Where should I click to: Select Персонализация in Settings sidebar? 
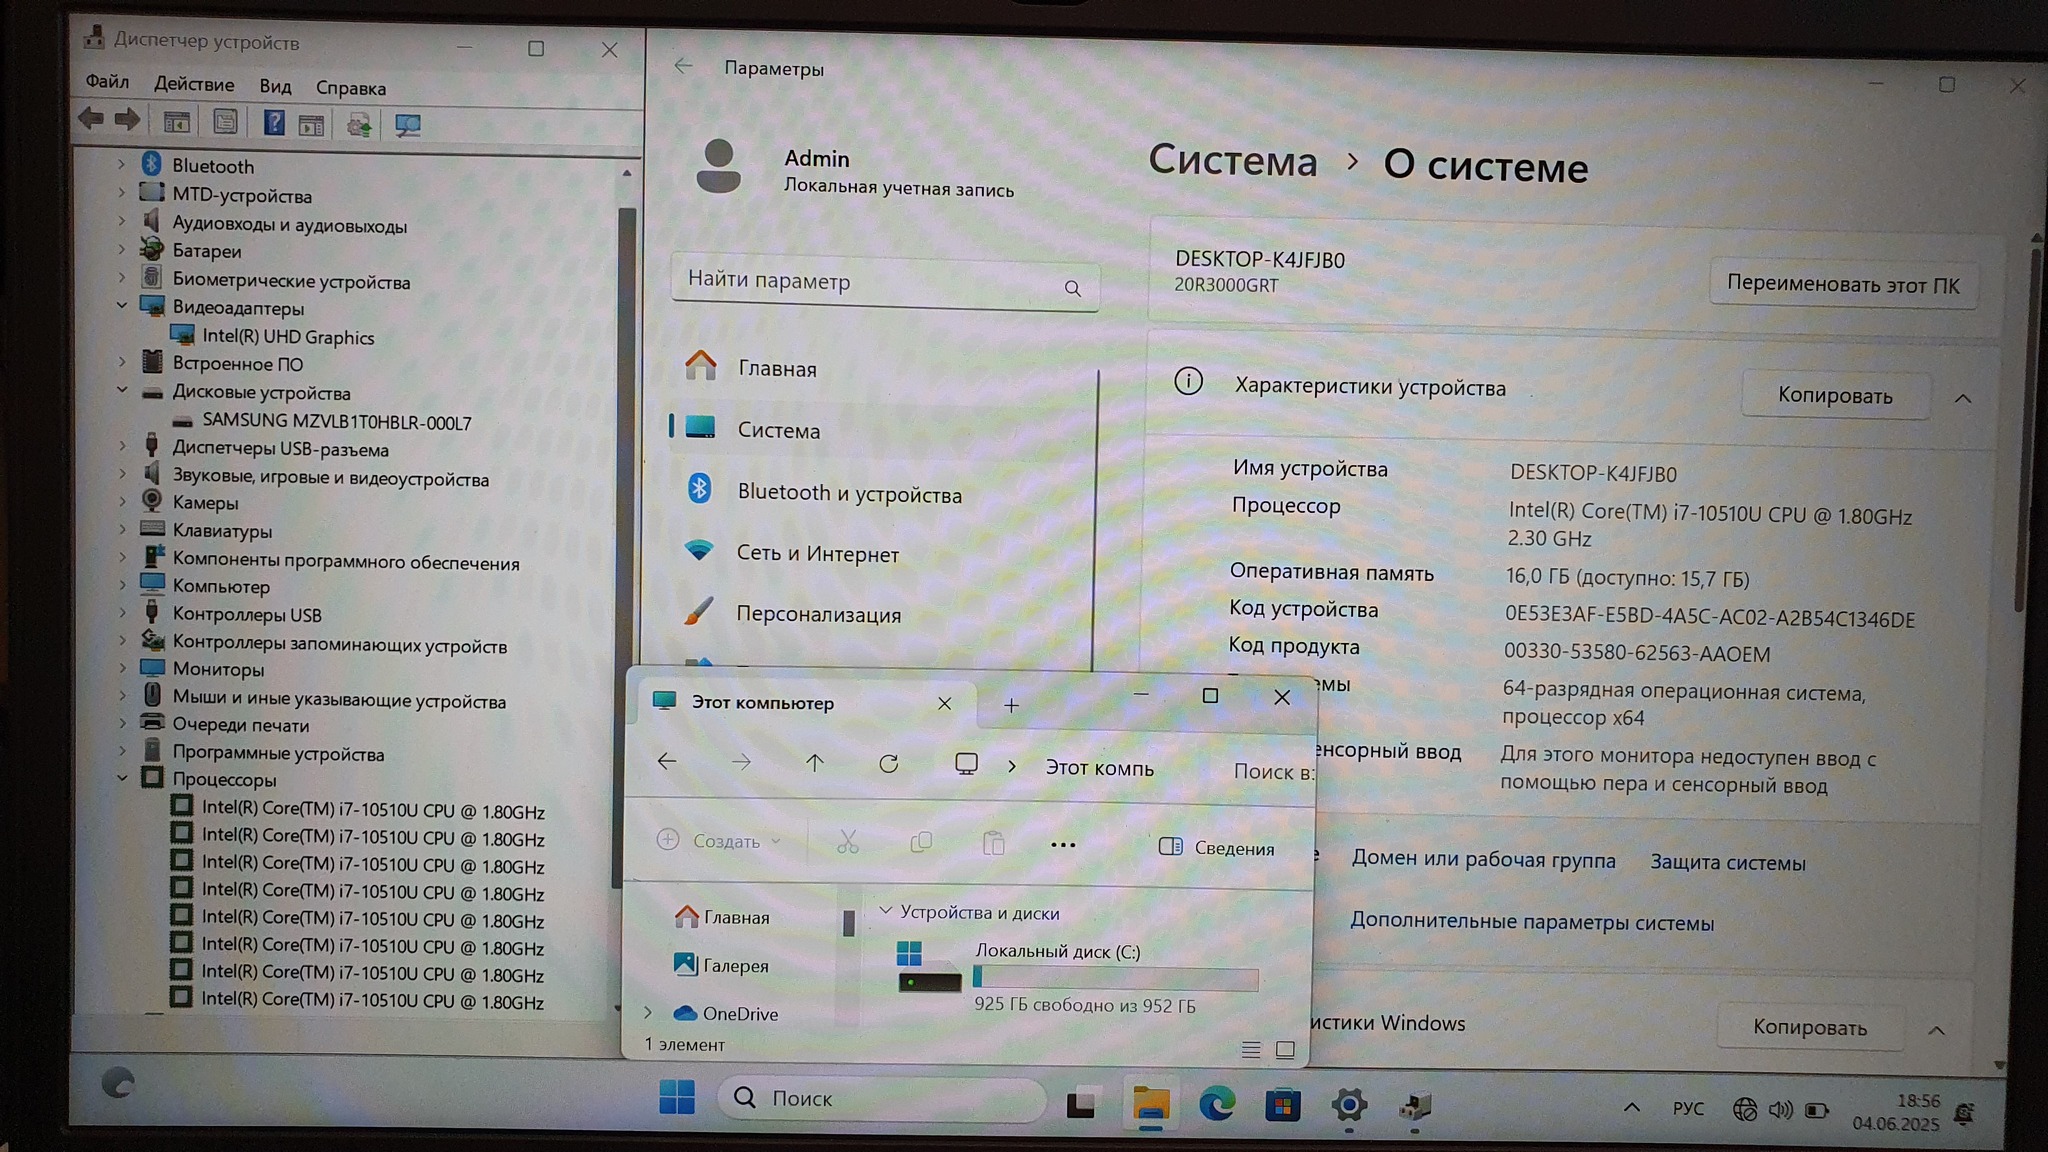[x=818, y=614]
